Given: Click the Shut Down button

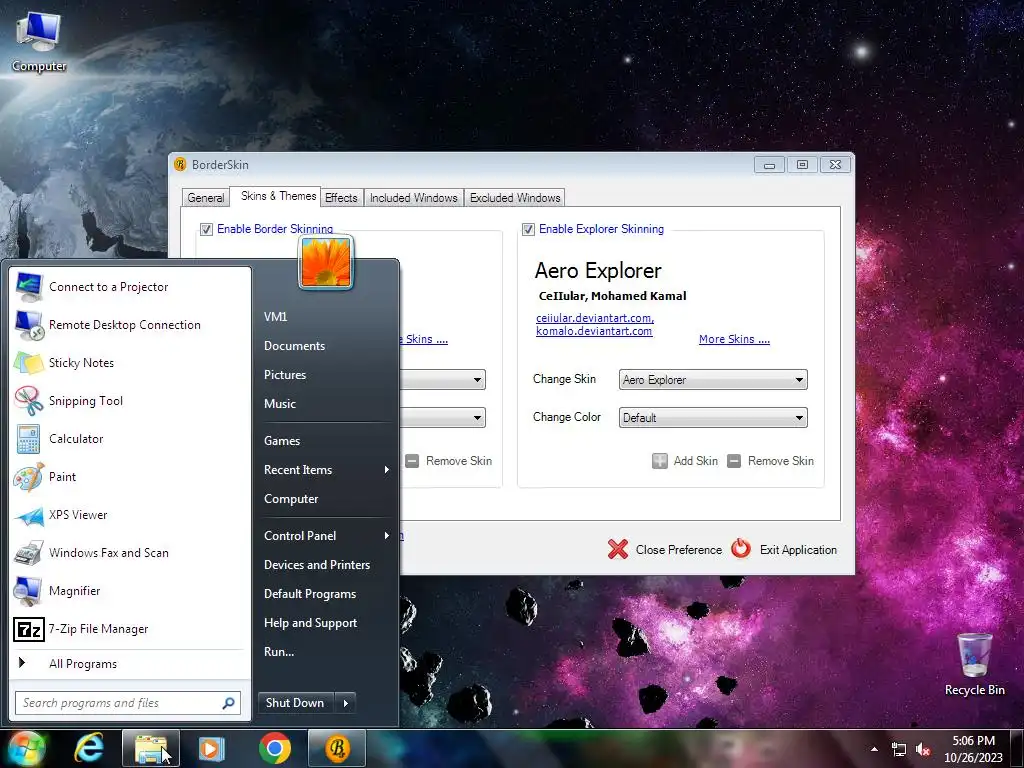Looking at the screenshot, I should (296, 703).
